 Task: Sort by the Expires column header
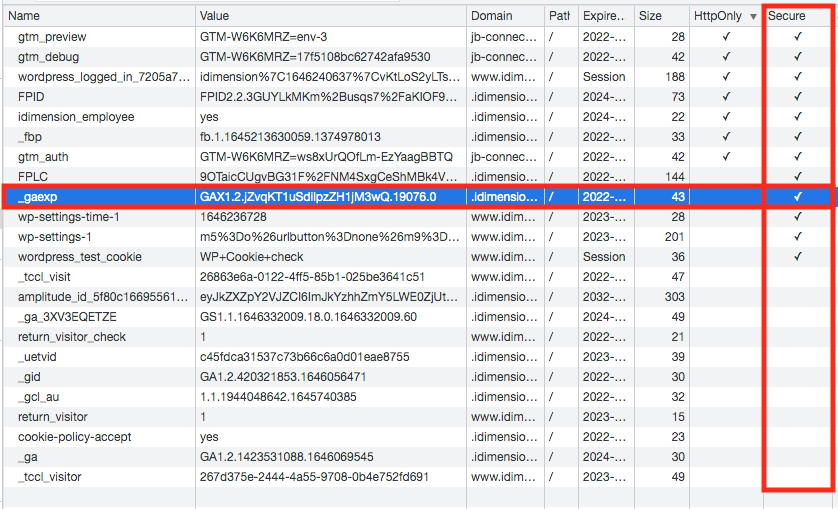(x=606, y=16)
